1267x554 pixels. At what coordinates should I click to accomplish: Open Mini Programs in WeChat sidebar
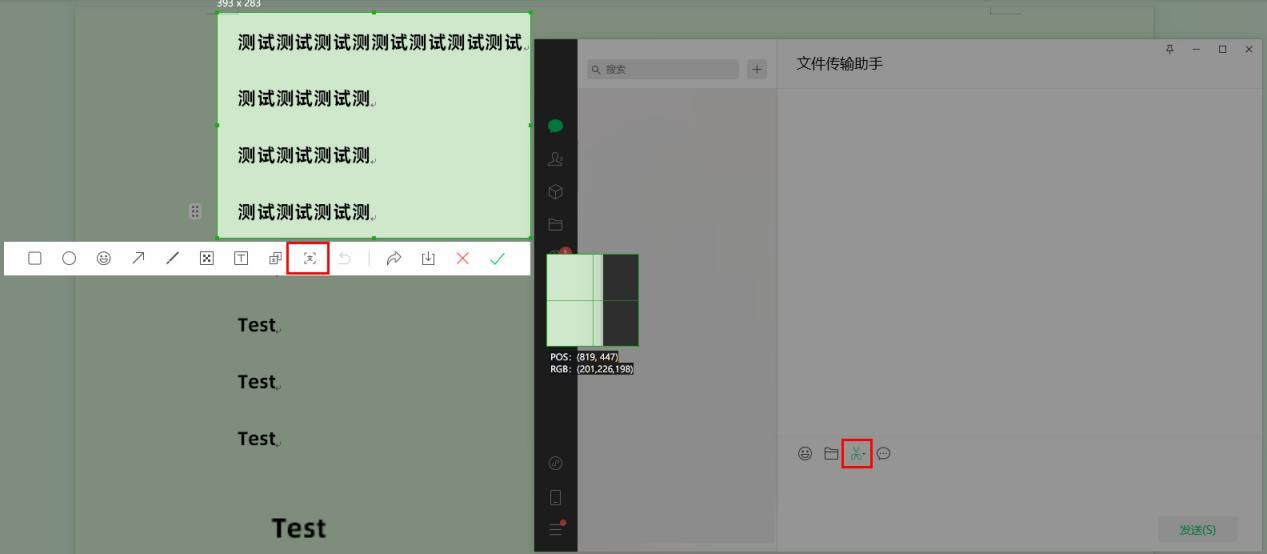tap(556, 463)
